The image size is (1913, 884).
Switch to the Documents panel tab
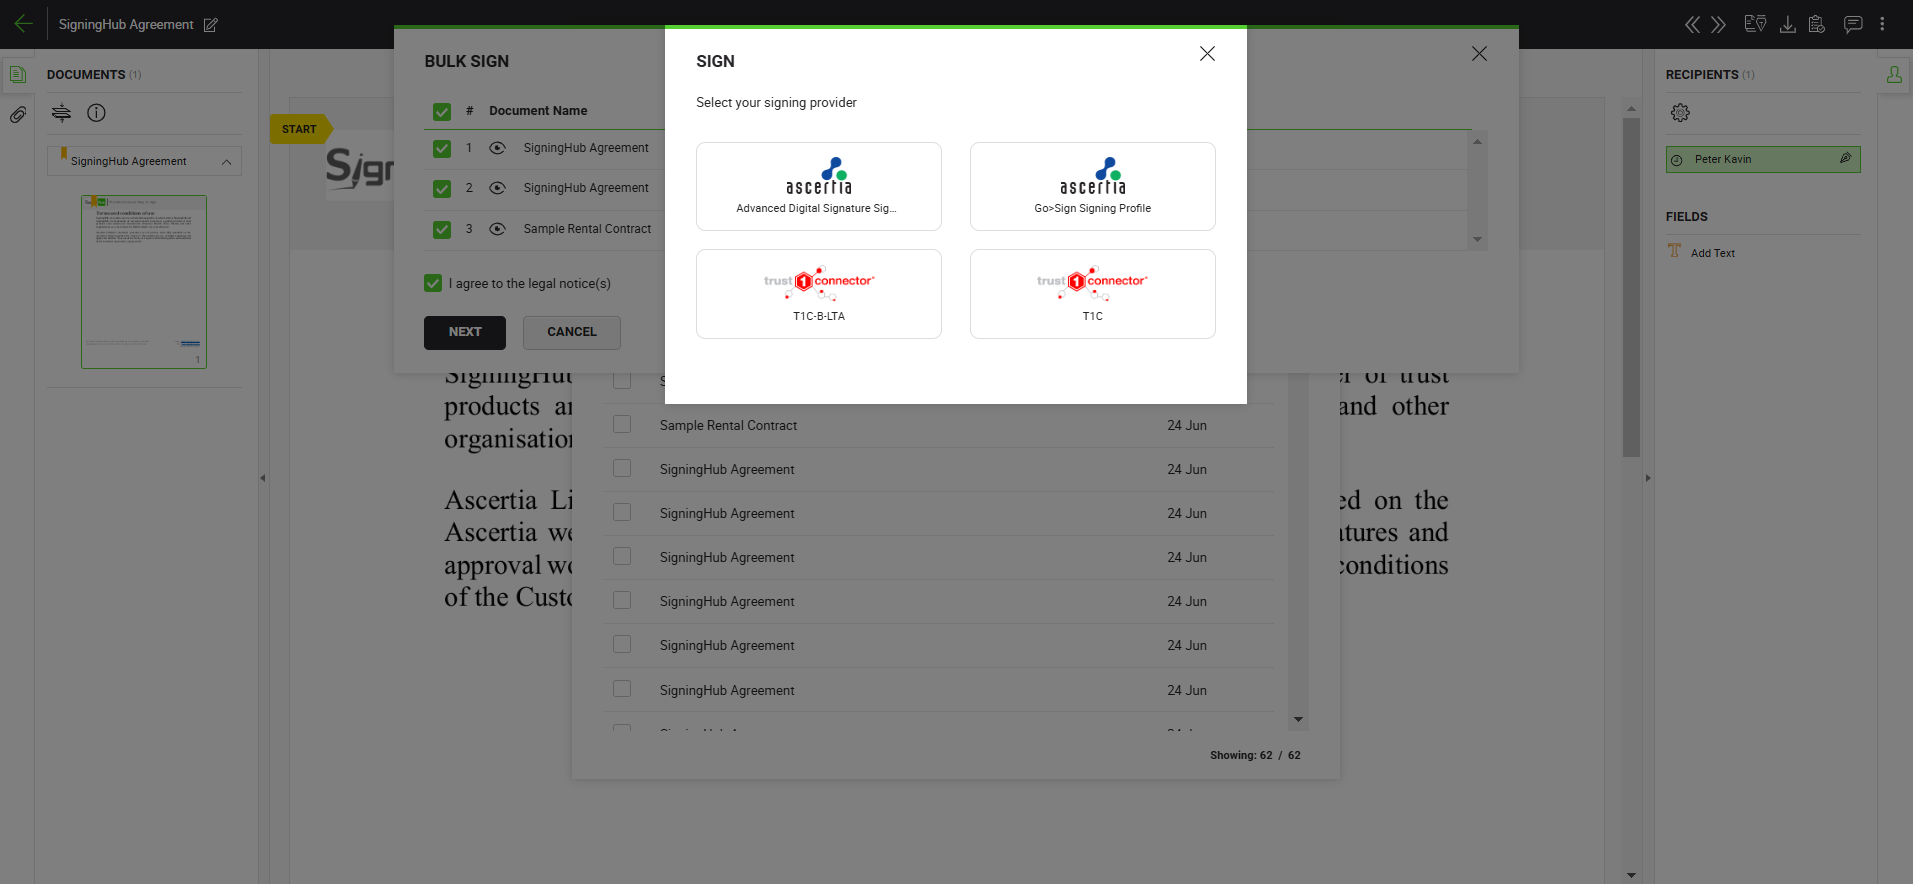point(17,75)
